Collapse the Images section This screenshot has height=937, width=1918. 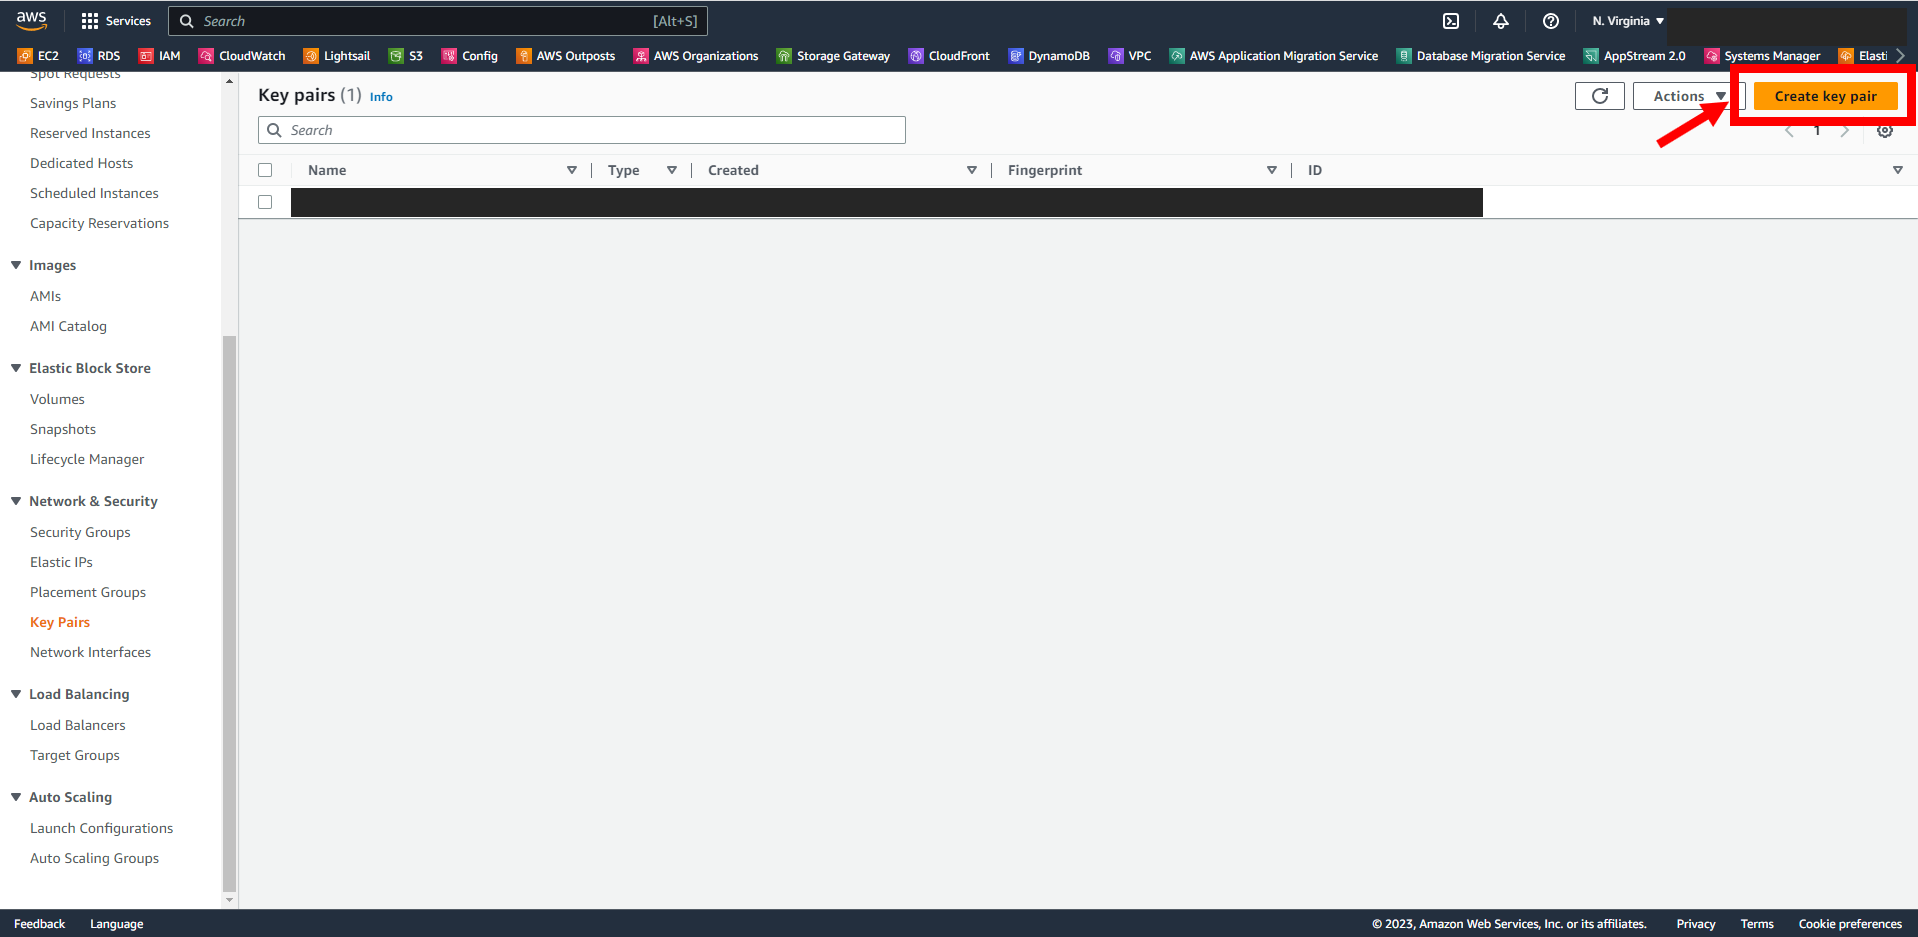[x=16, y=265]
